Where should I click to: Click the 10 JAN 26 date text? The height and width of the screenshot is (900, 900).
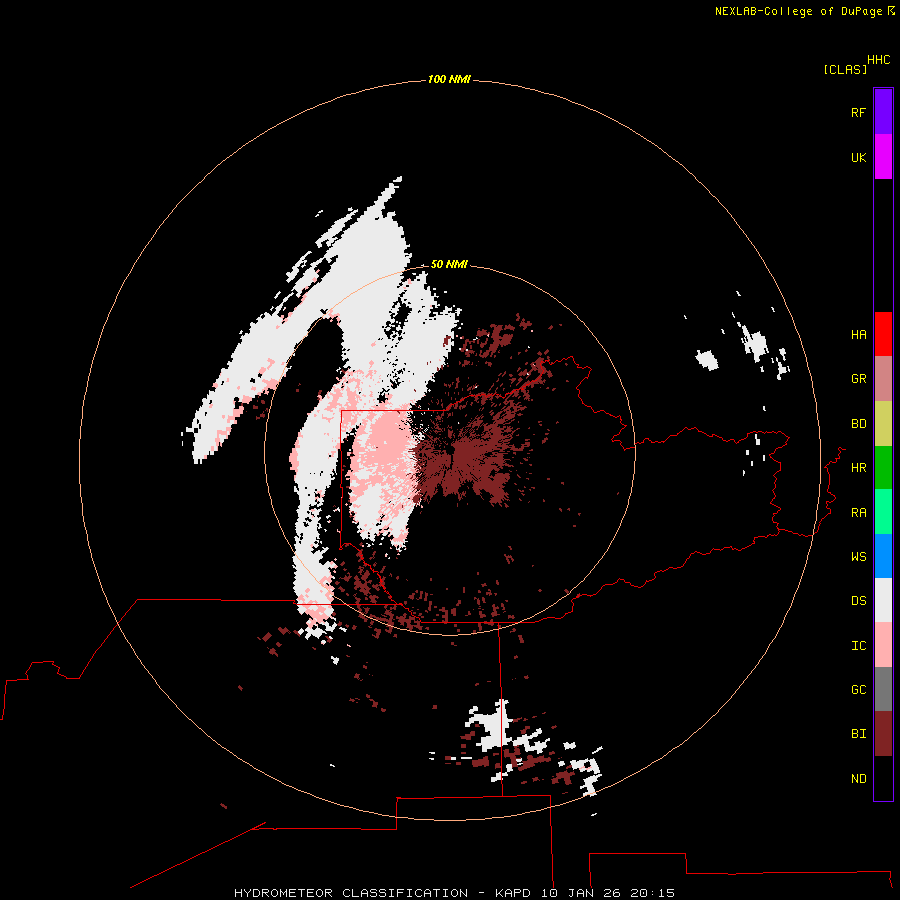point(581,893)
